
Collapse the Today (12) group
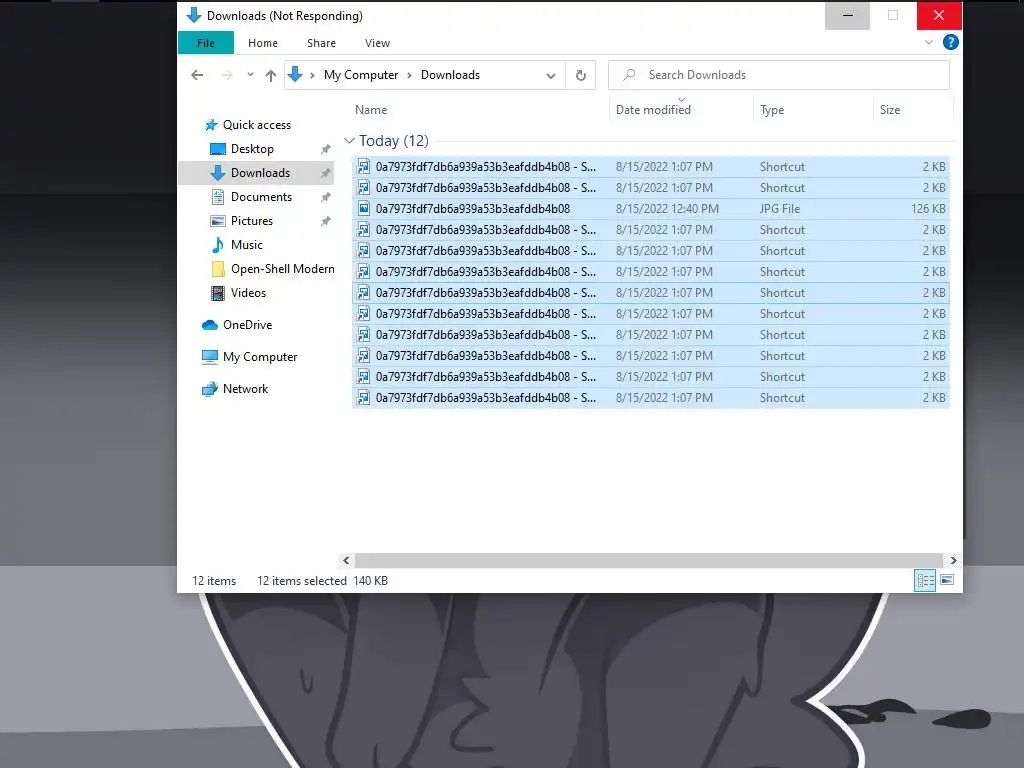click(x=349, y=140)
